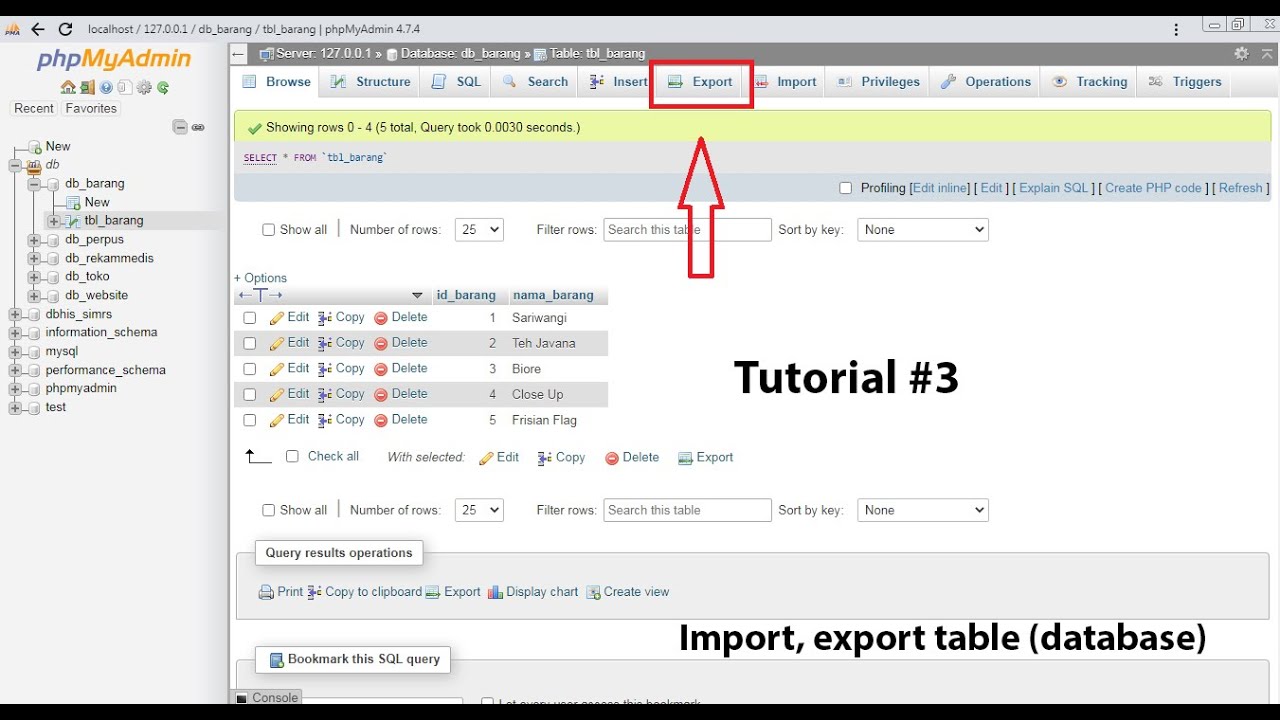The height and width of the screenshot is (720, 1280).
Task: Select tbl_barang in the navigation tree
Action: [114, 221]
